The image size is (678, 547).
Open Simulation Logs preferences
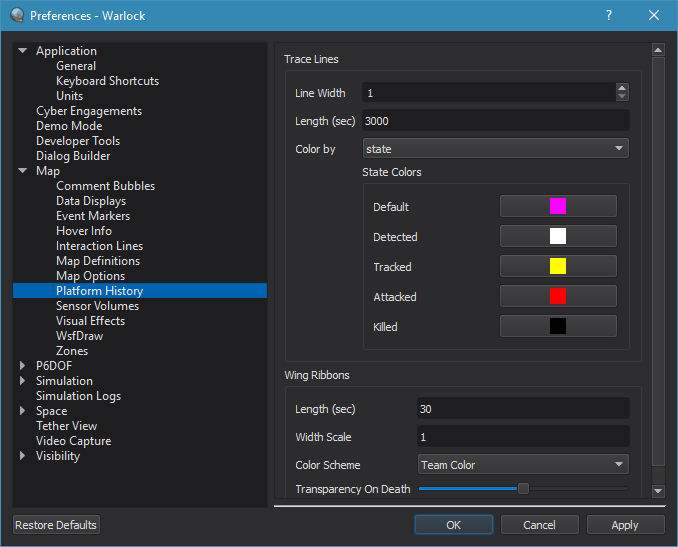coord(79,396)
